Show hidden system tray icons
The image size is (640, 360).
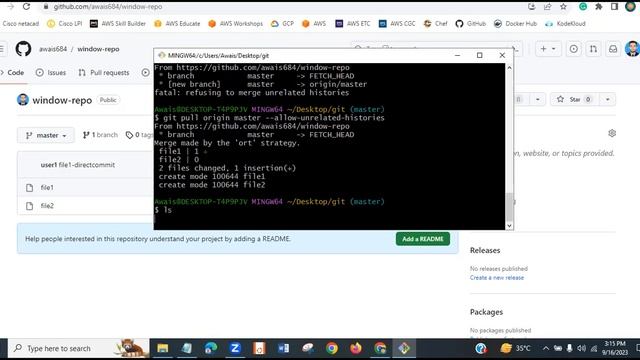pyautogui.click(x=546, y=348)
